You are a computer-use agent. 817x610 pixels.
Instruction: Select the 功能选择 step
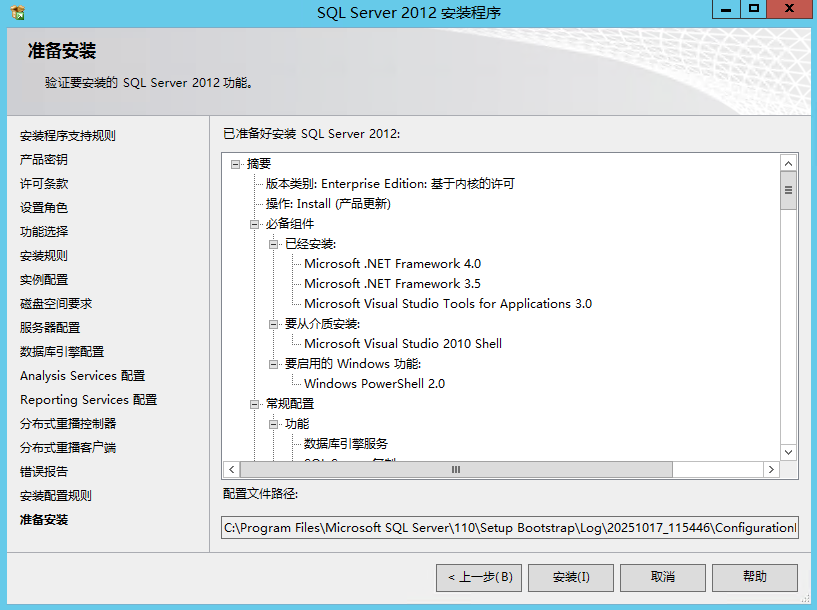[44, 232]
